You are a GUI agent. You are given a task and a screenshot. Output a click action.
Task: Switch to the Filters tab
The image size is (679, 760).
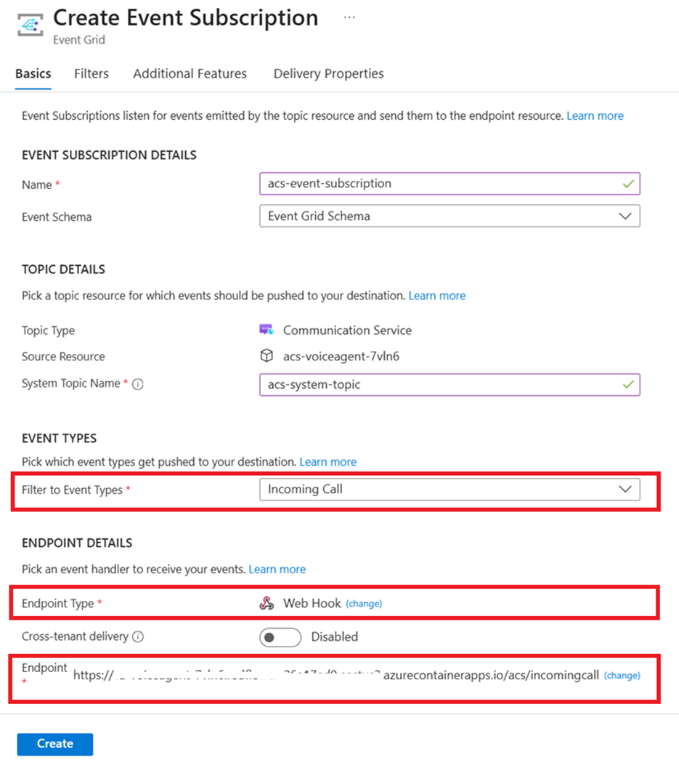[x=91, y=74]
